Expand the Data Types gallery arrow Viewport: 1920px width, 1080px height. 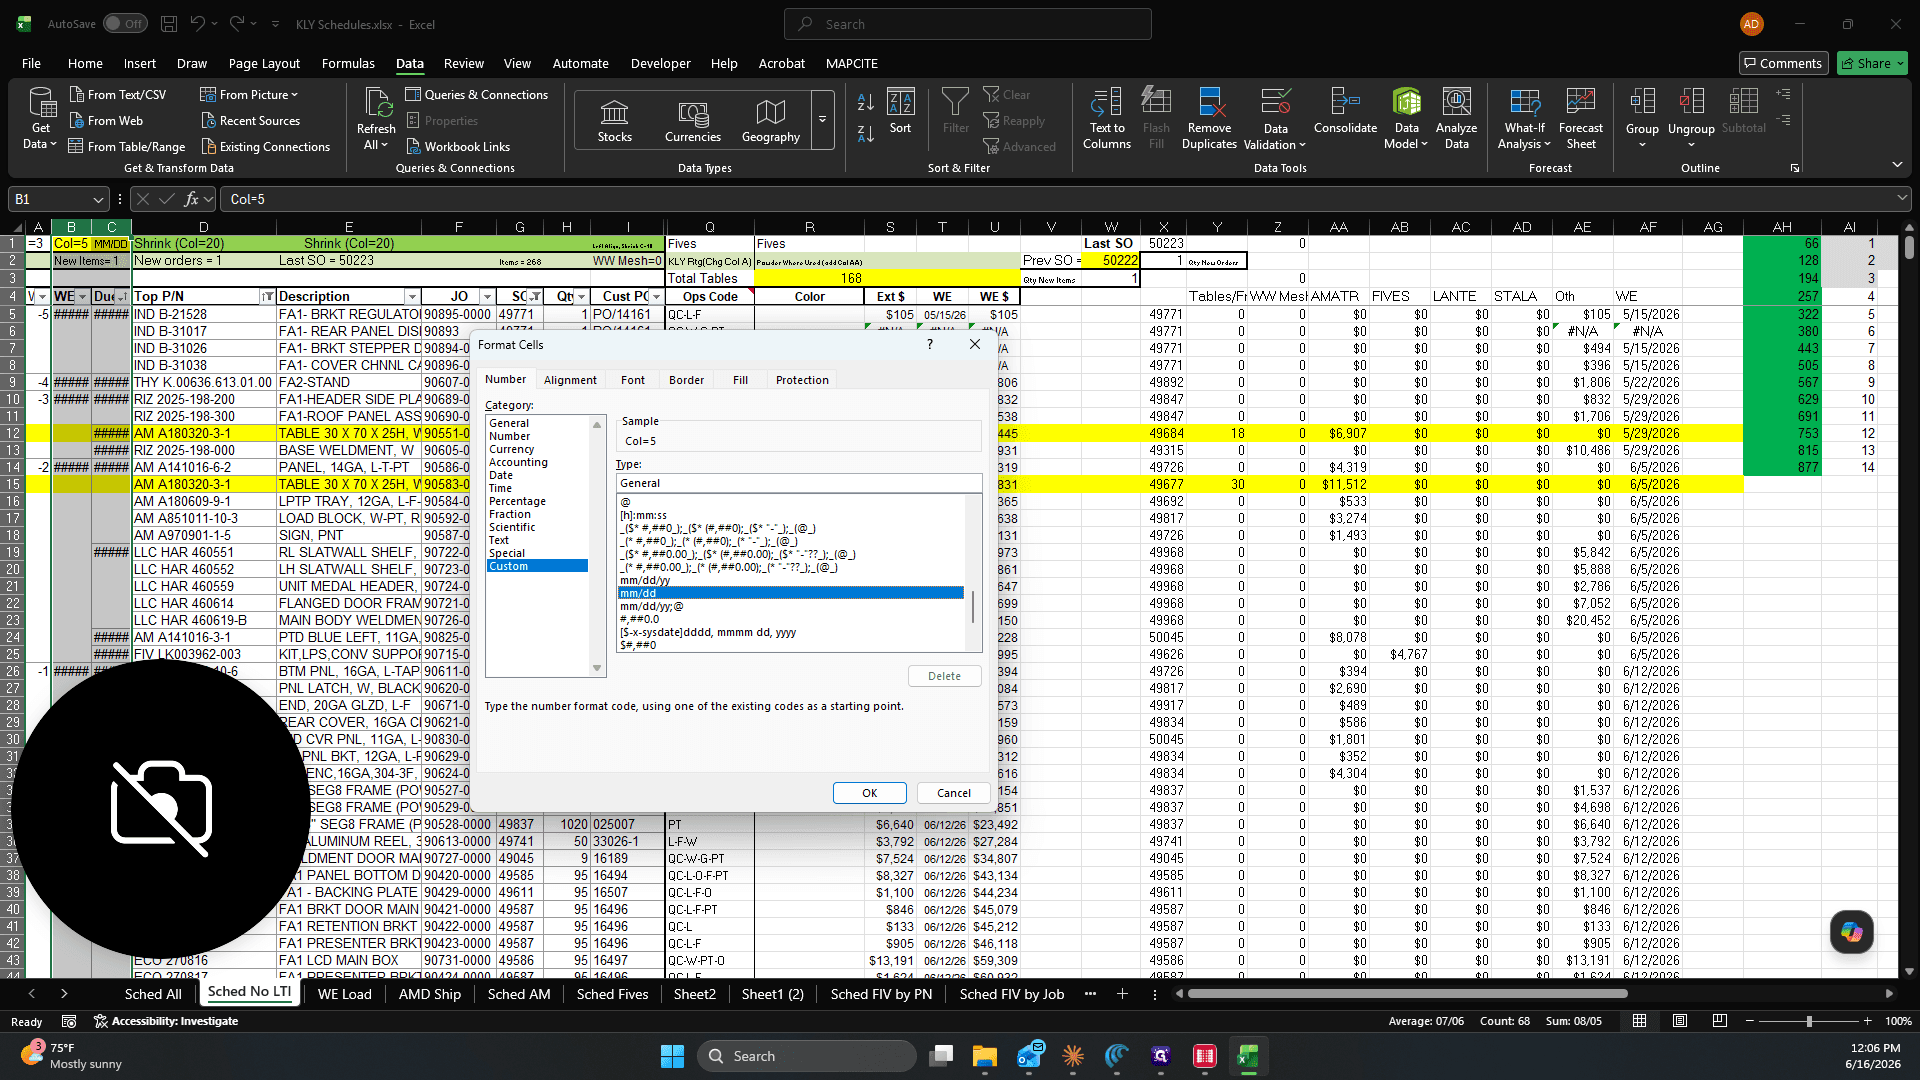(x=822, y=120)
